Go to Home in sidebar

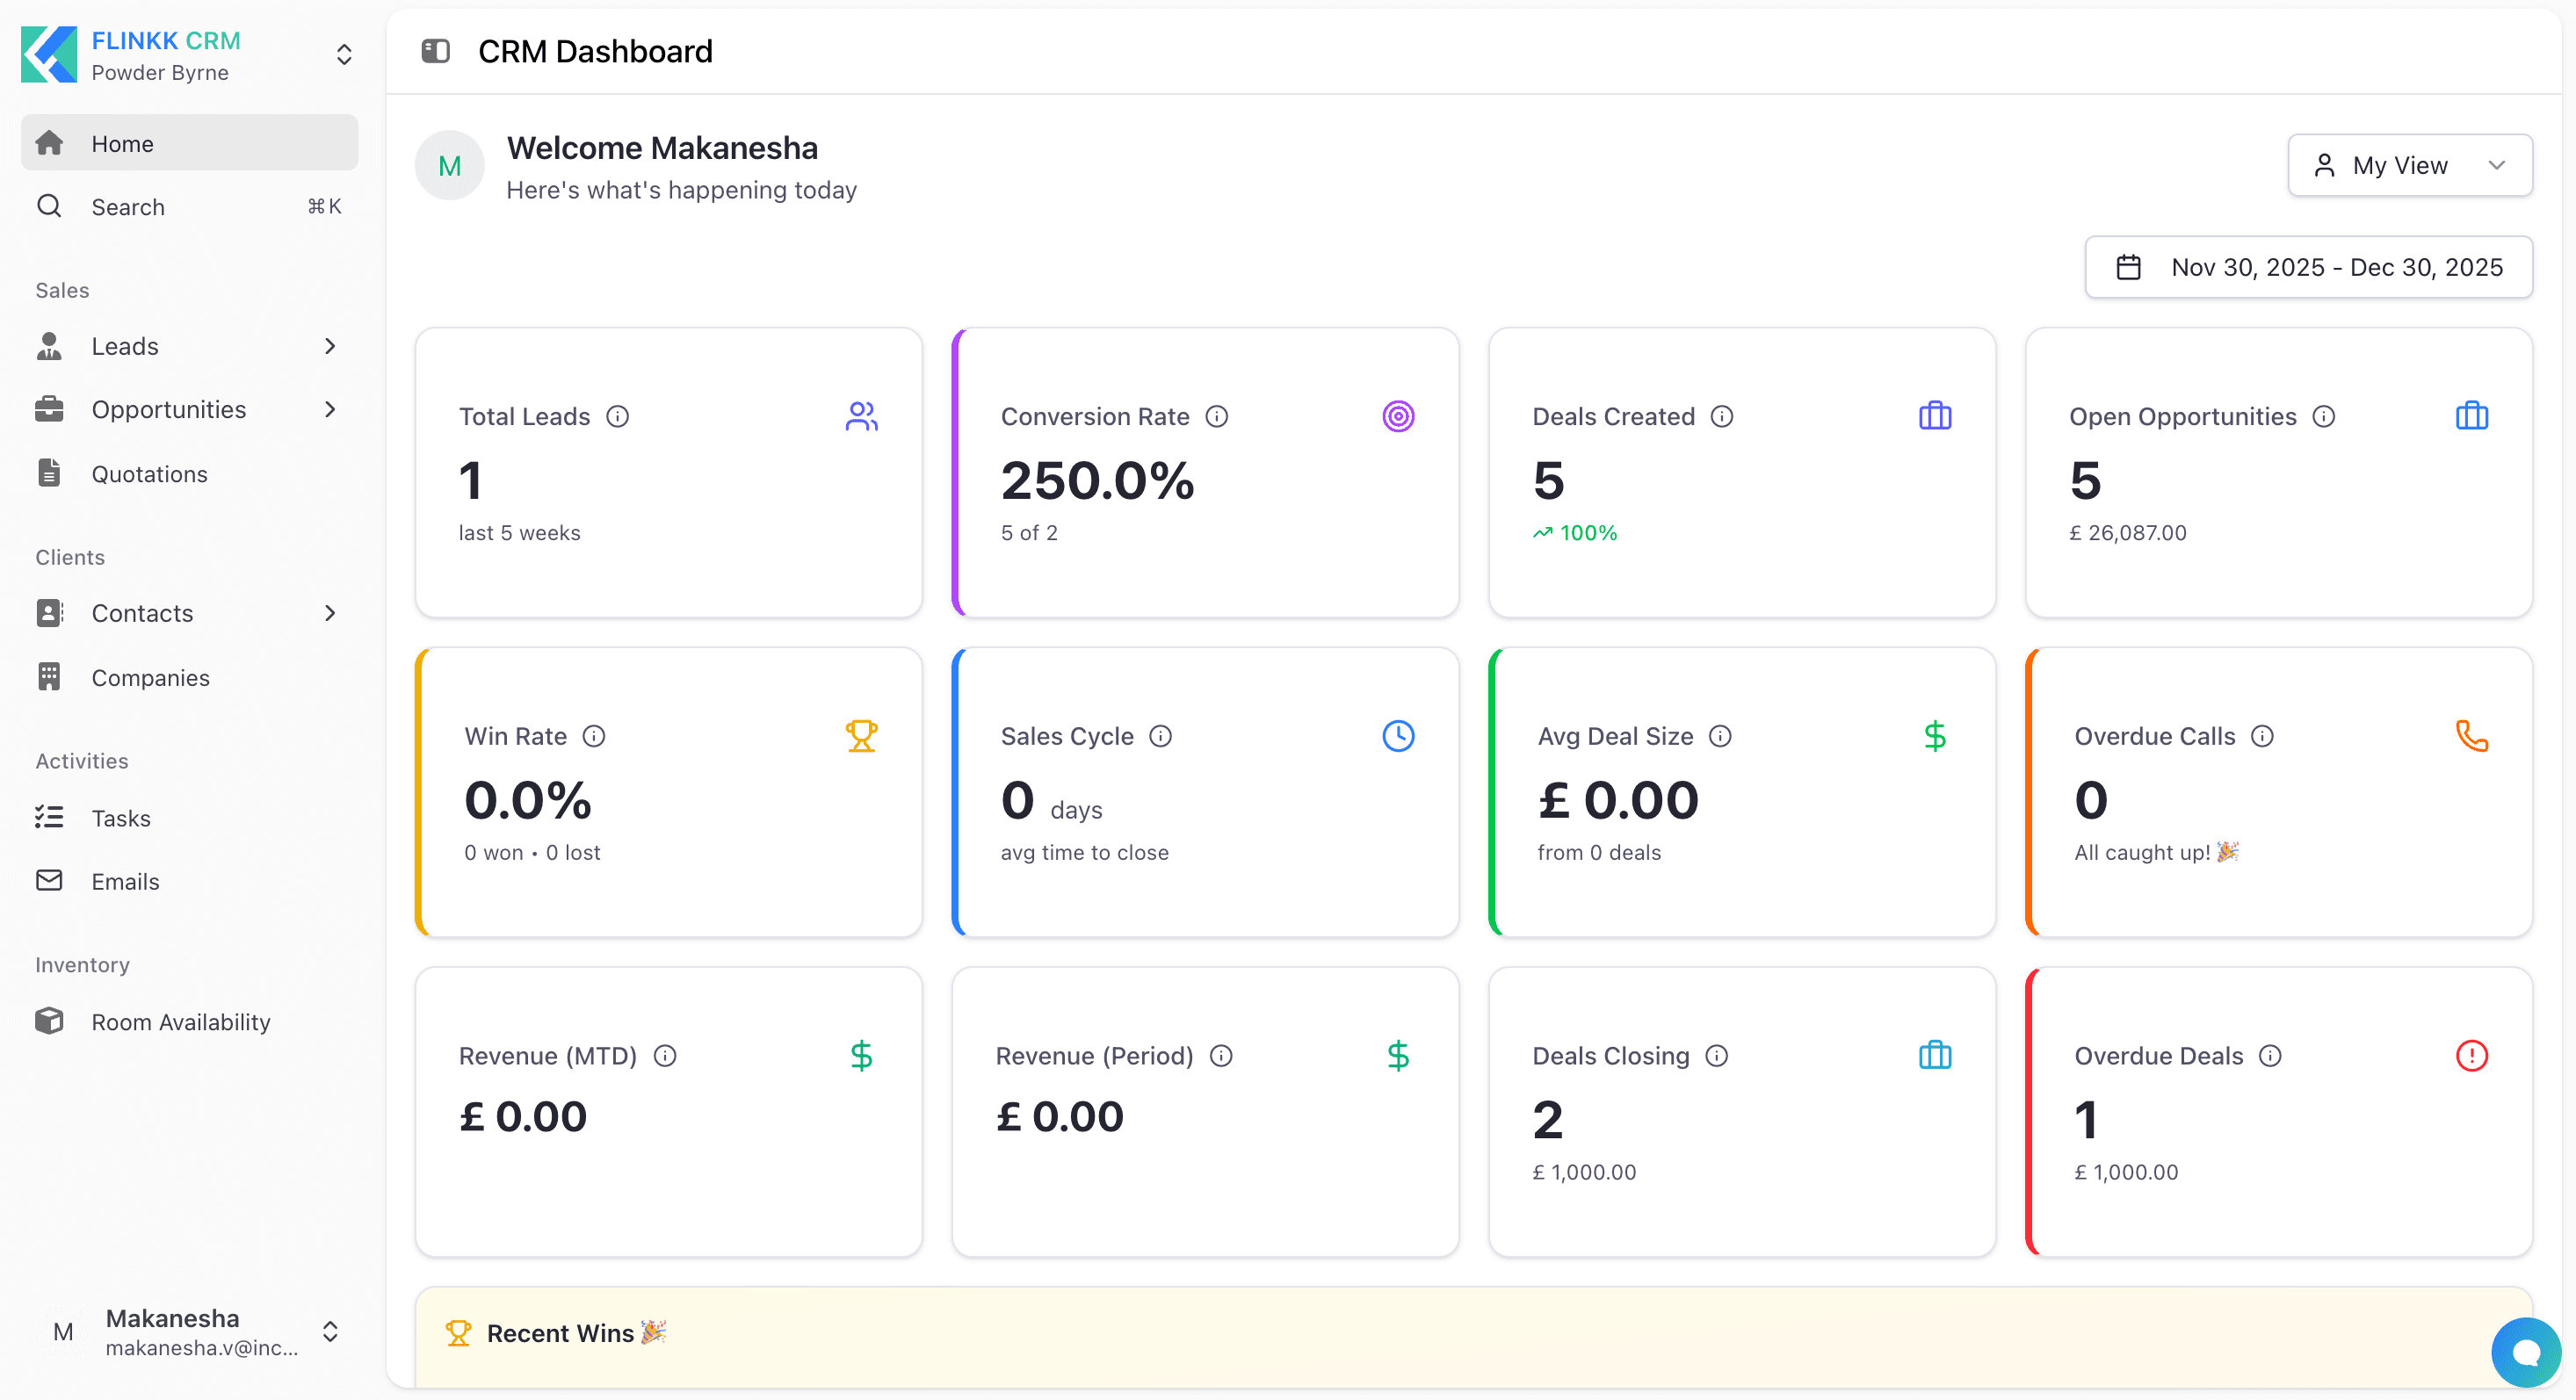click(x=189, y=143)
